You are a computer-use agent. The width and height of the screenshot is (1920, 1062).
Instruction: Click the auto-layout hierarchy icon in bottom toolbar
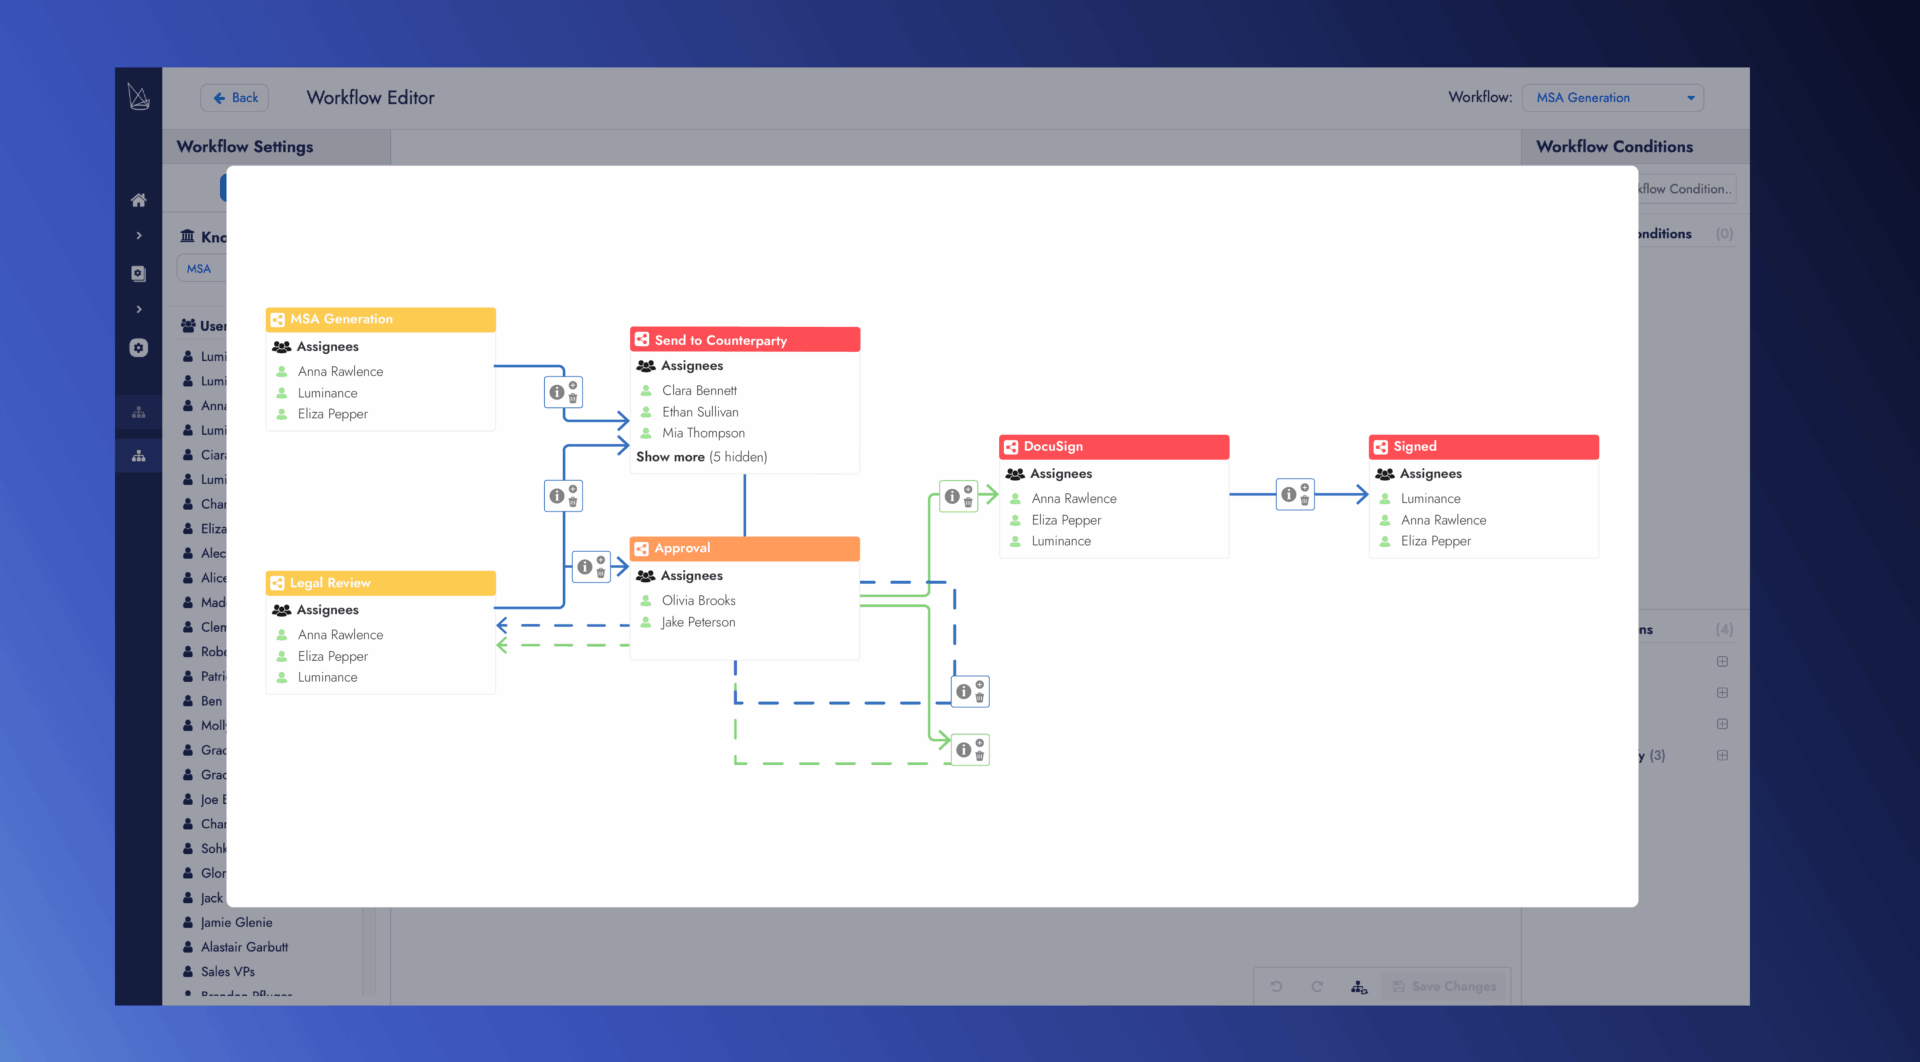coord(1359,986)
